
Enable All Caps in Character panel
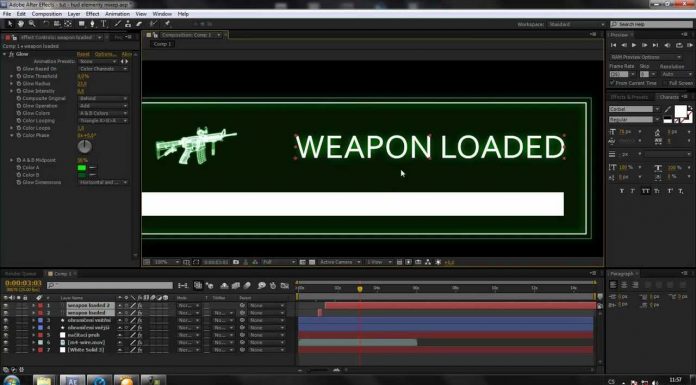pos(645,191)
